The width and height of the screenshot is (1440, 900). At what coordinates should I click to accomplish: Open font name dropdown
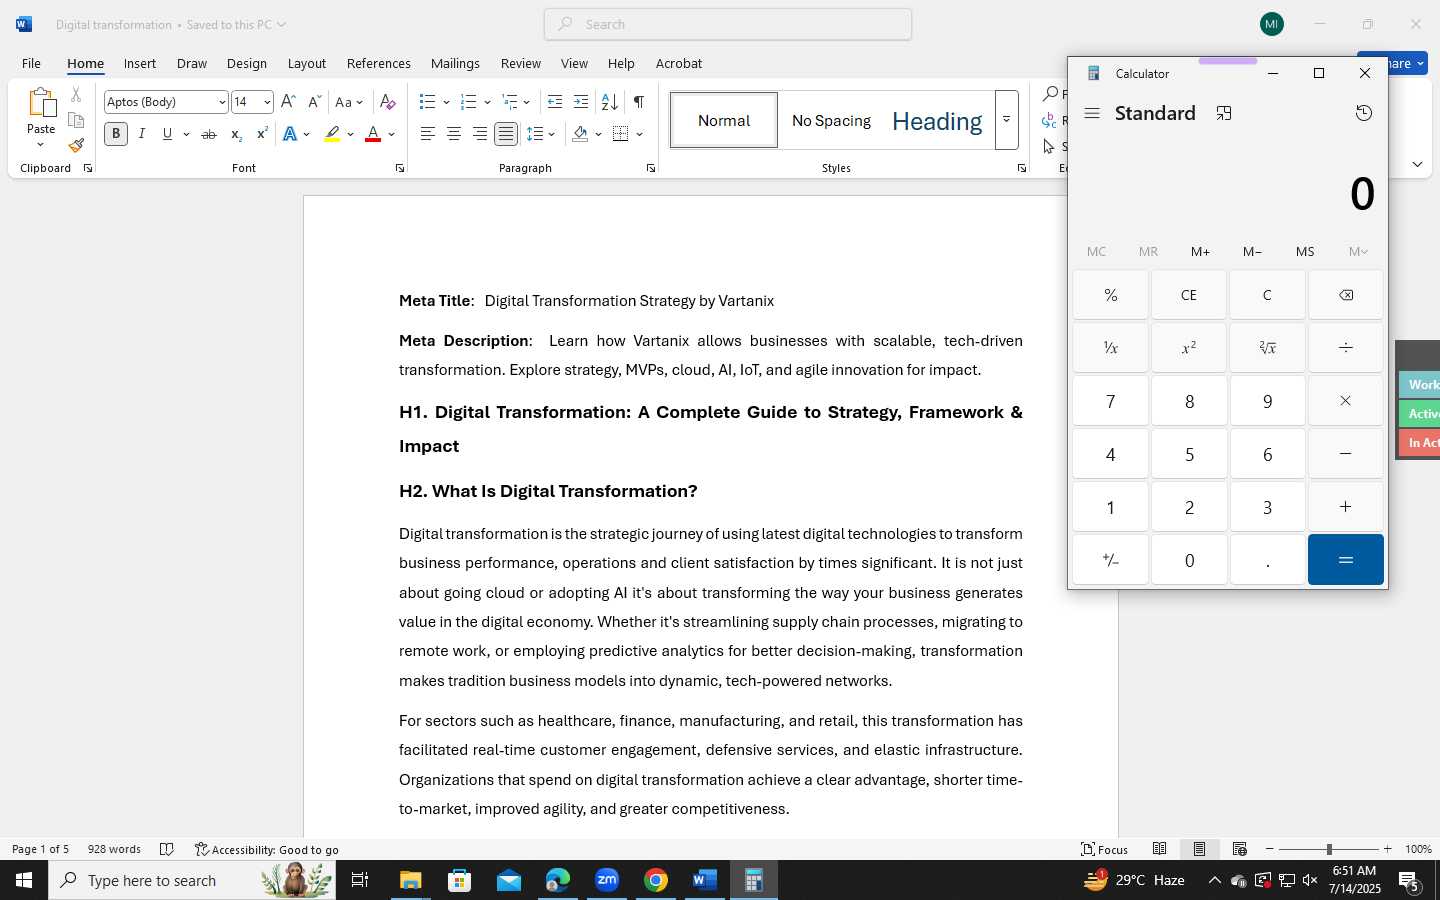click(221, 102)
